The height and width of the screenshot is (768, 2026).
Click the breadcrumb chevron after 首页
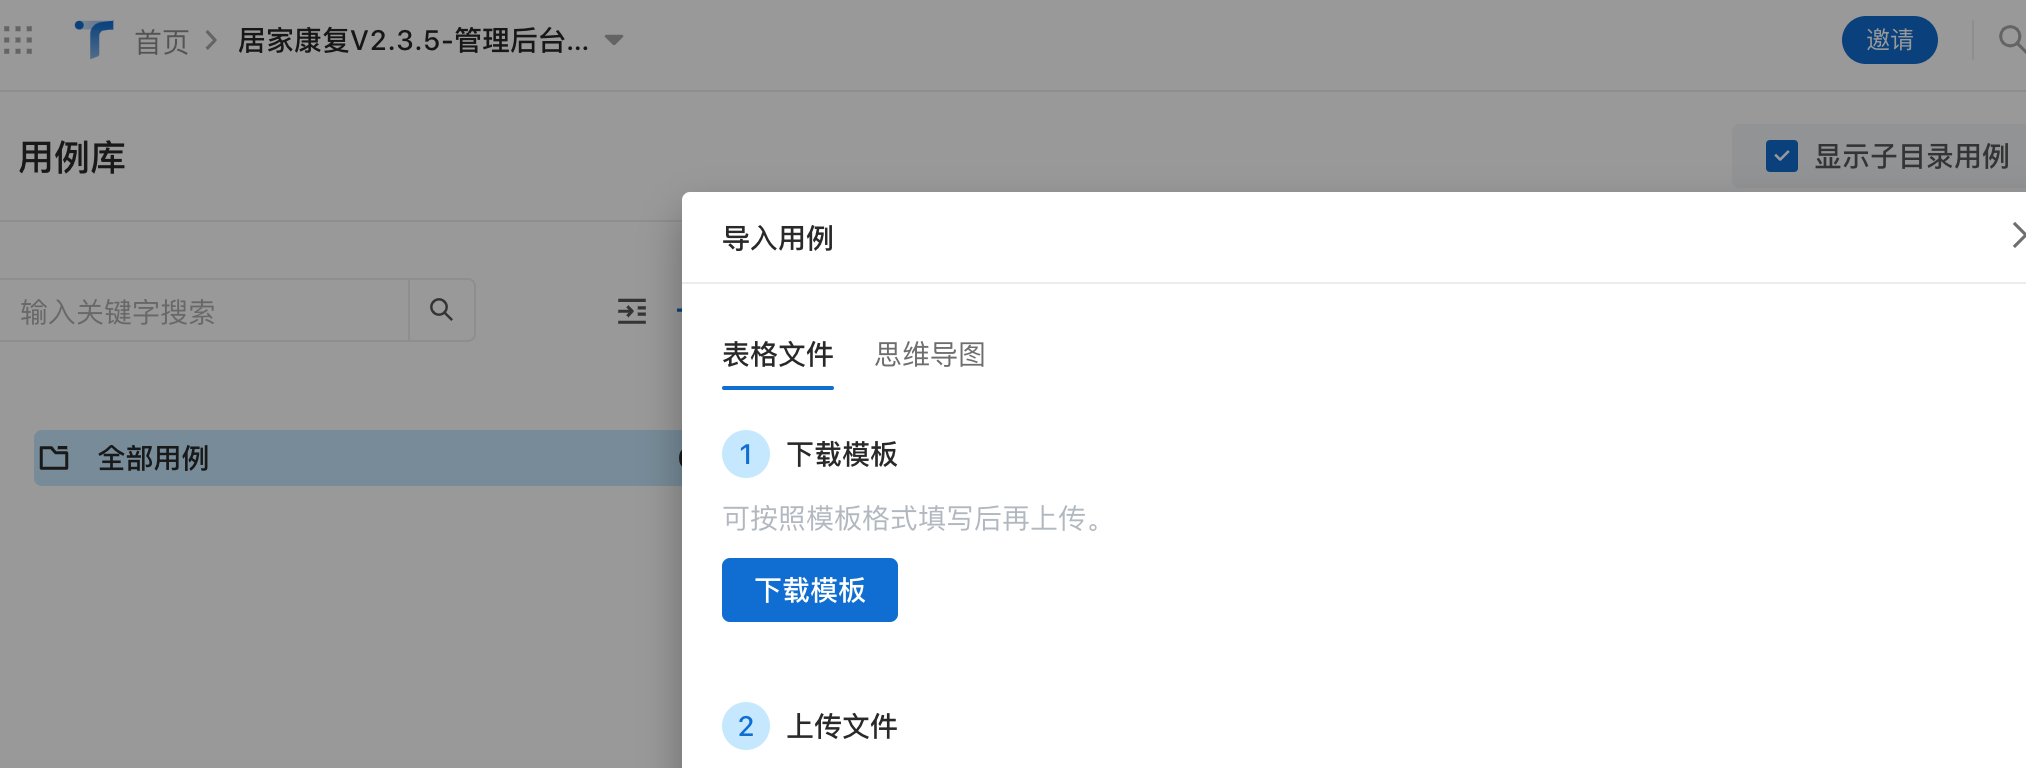(211, 41)
